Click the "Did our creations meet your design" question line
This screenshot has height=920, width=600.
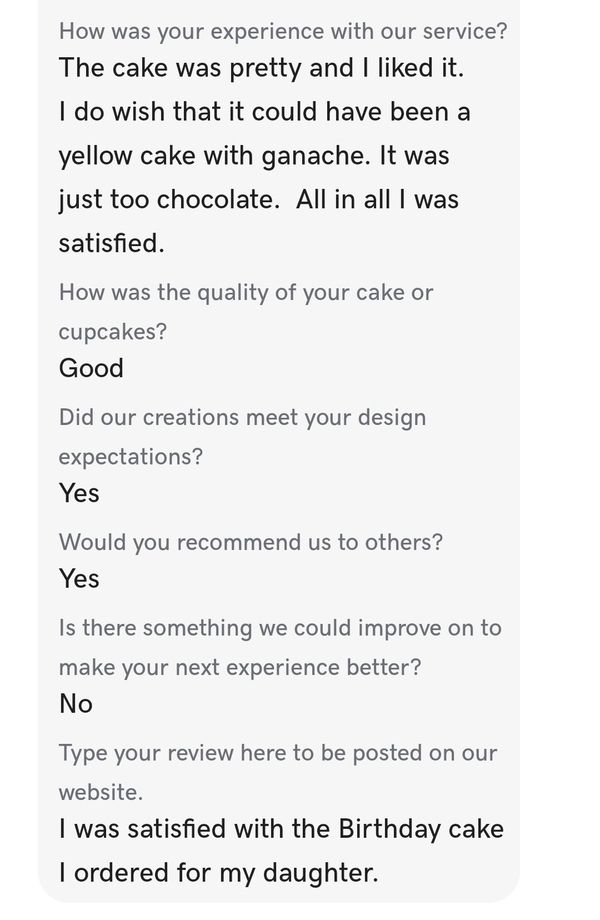[242, 417]
